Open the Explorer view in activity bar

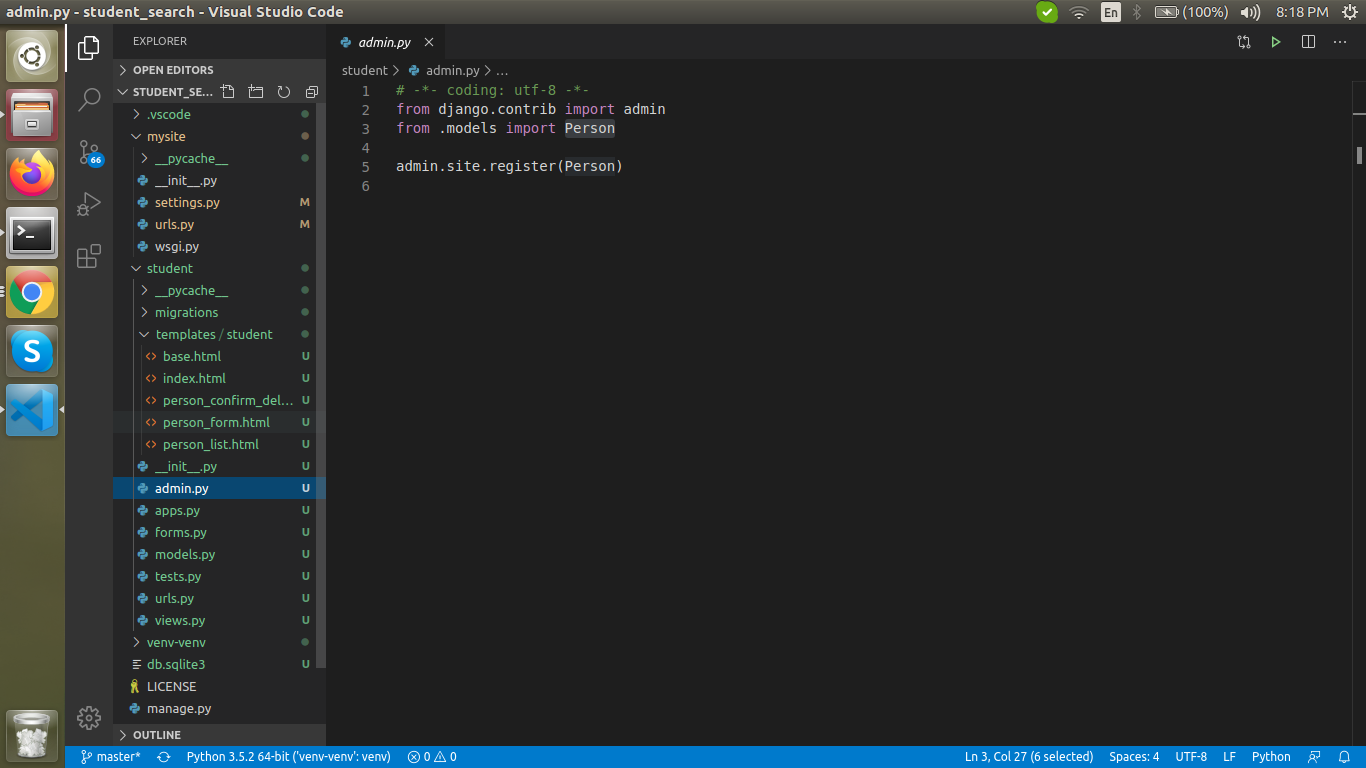tap(89, 47)
